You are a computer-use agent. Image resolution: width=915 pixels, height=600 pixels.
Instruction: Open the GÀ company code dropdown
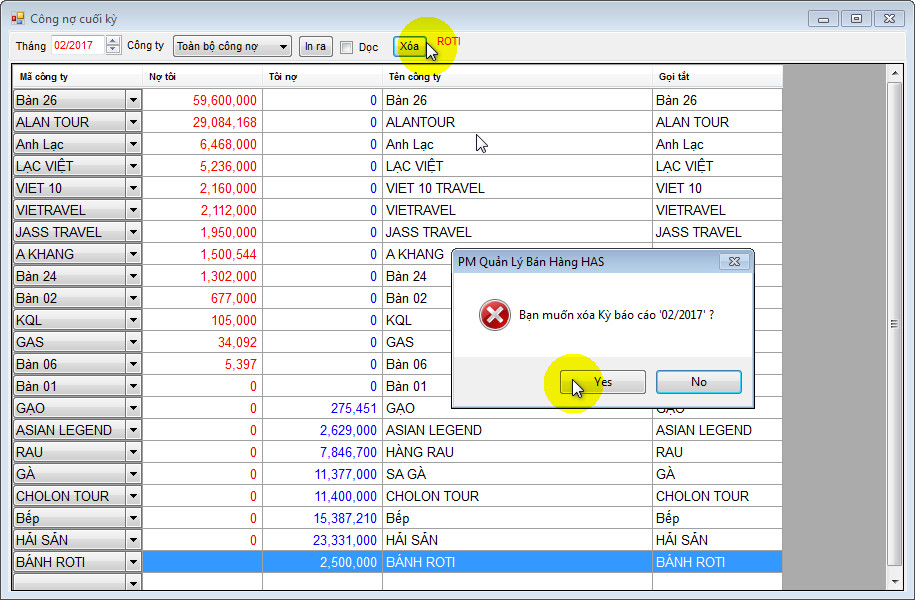click(133, 474)
